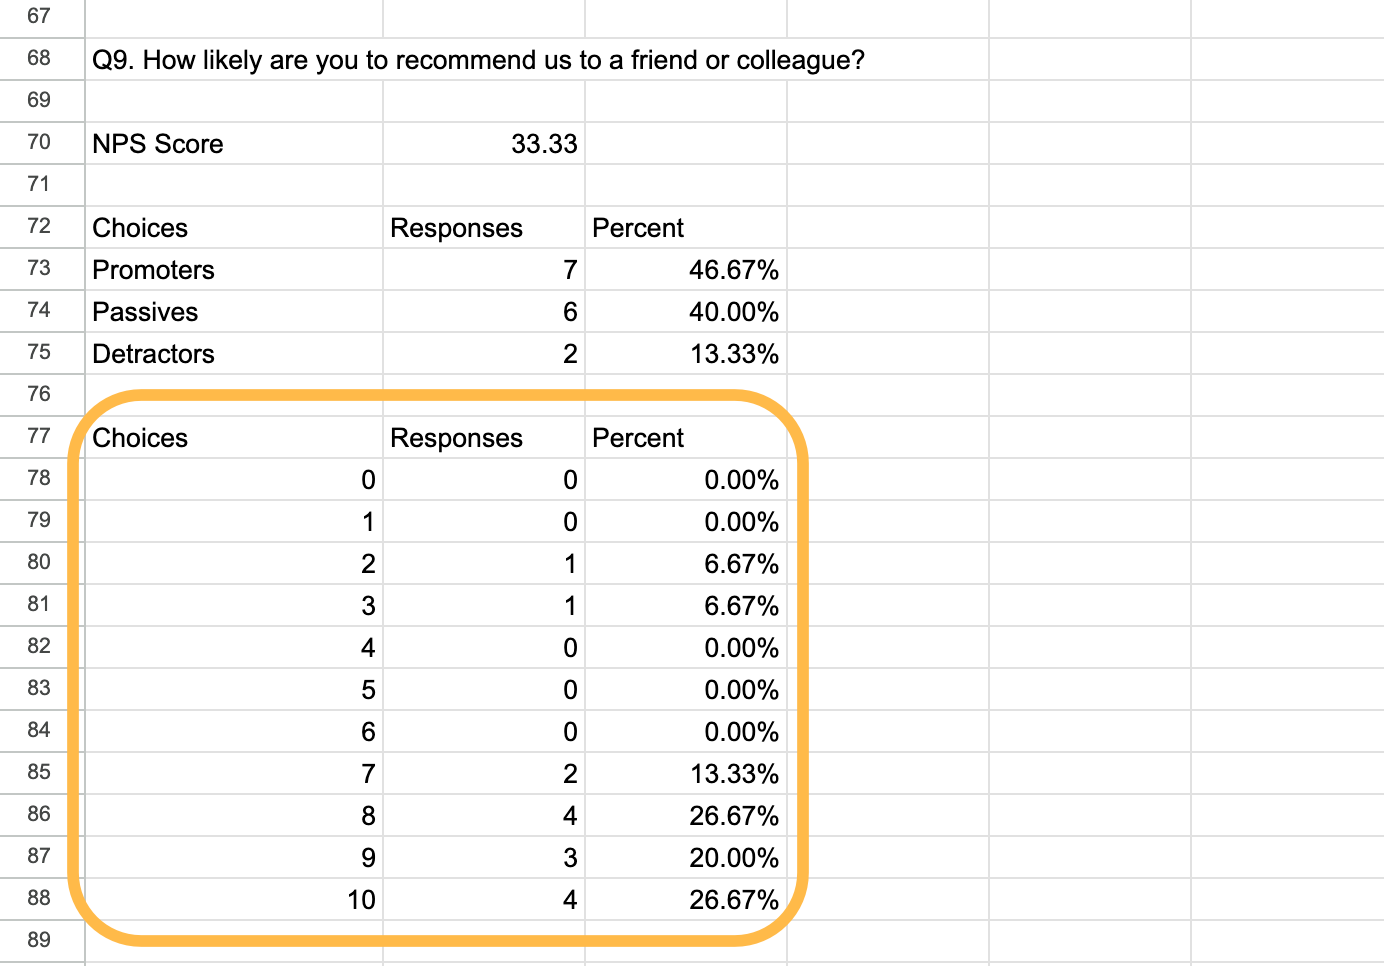Click row header 73
Viewport: 1384px width, 966px height.
coord(39,268)
